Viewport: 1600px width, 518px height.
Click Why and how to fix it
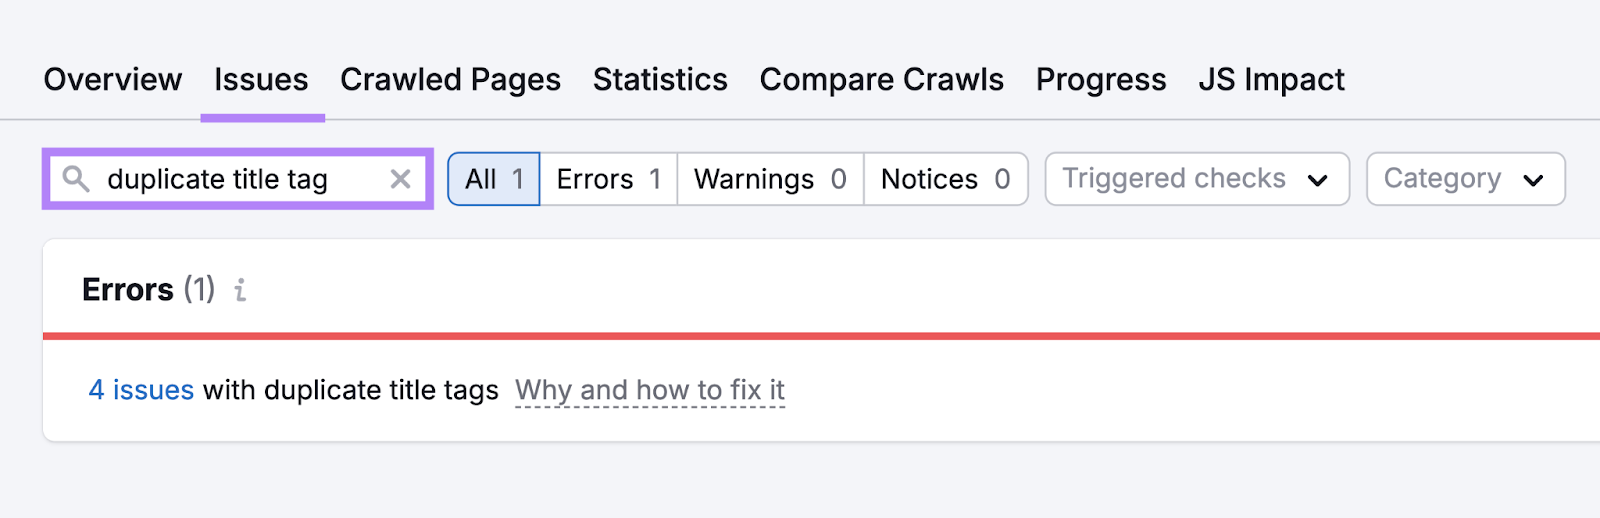pyautogui.click(x=650, y=390)
